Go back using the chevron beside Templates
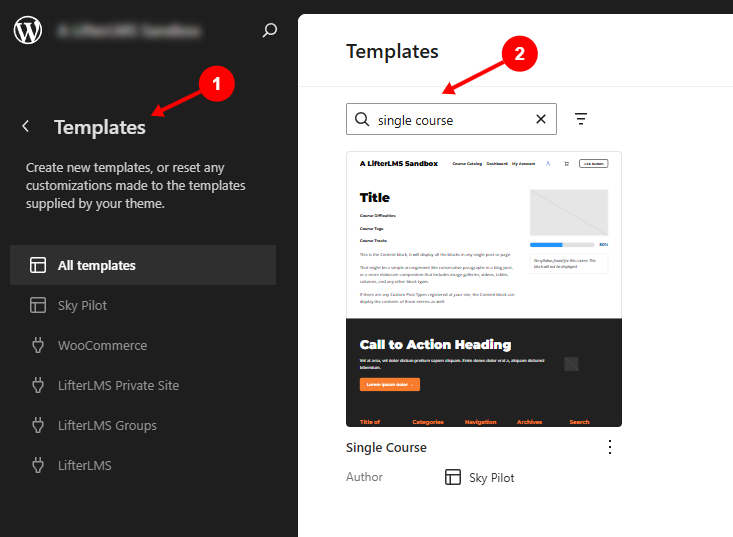 [26, 126]
